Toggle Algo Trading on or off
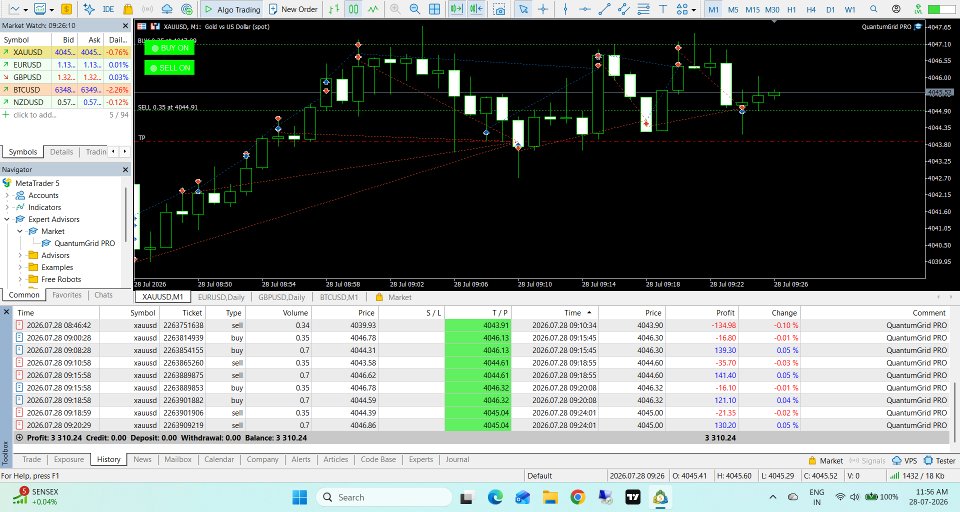Viewport: 960px width, 512px height. [233, 9]
